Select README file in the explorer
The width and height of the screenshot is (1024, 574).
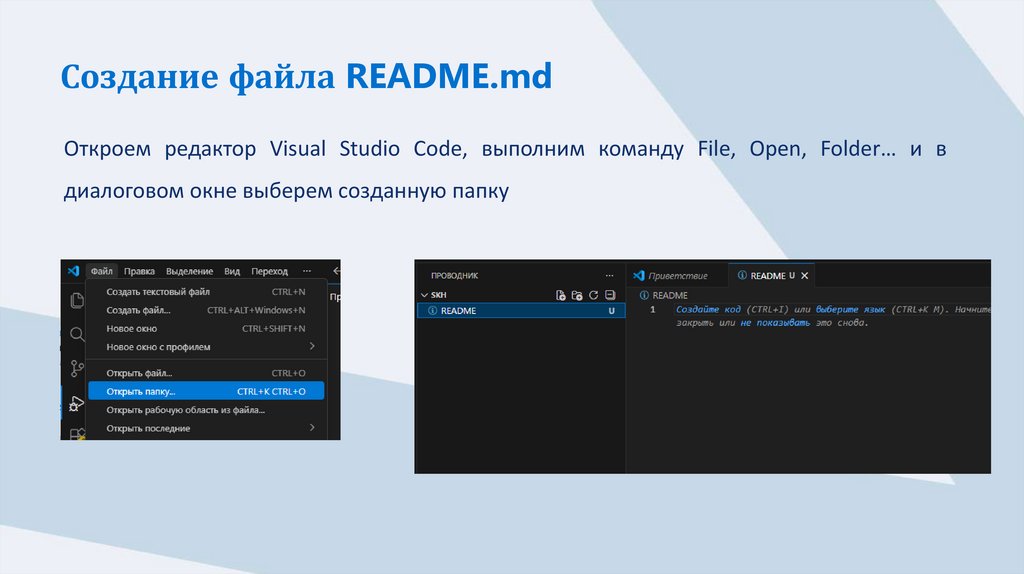521,311
